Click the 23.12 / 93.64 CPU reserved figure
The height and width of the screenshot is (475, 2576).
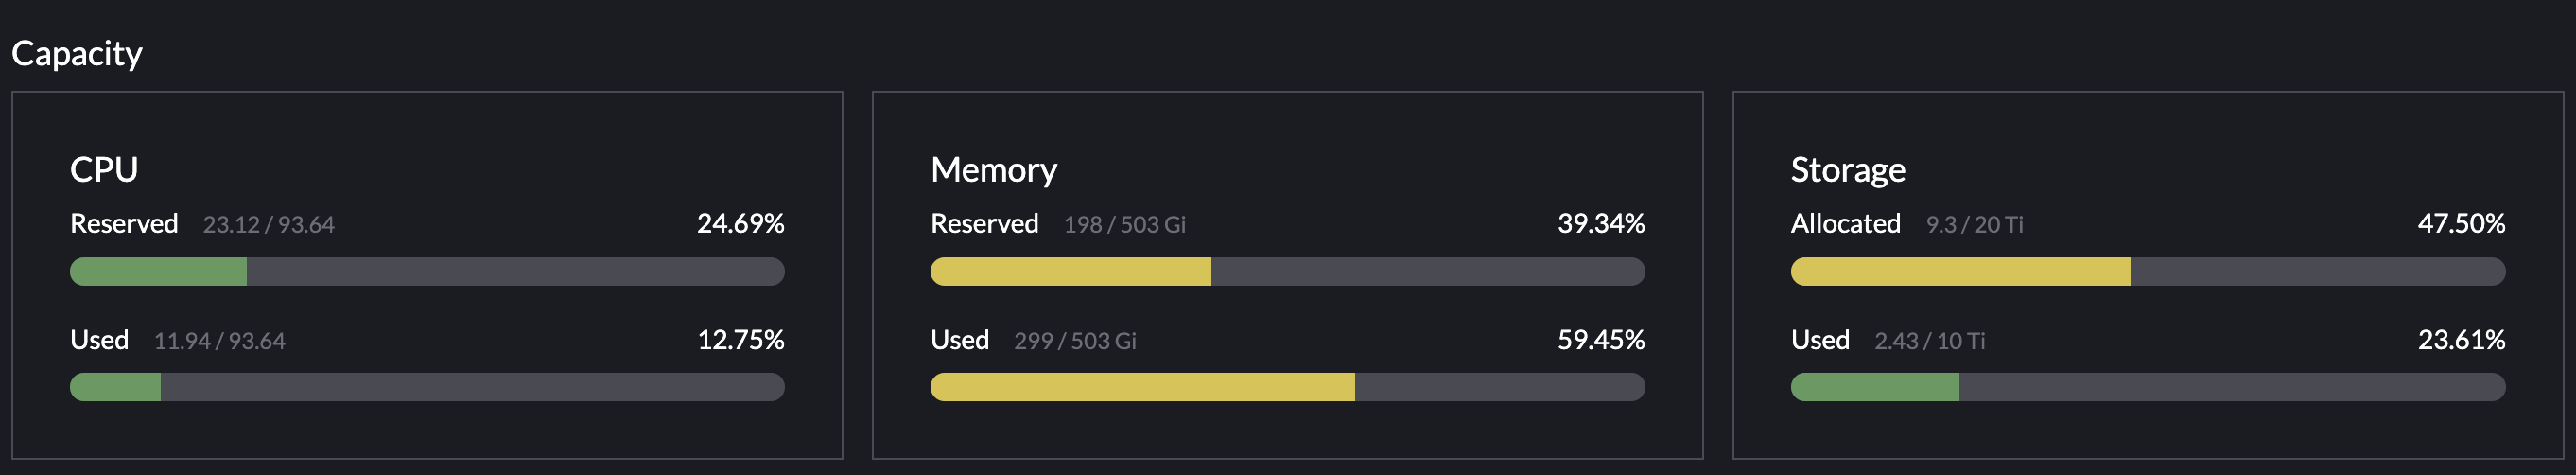pyautogui.click(x=268, y=224)
